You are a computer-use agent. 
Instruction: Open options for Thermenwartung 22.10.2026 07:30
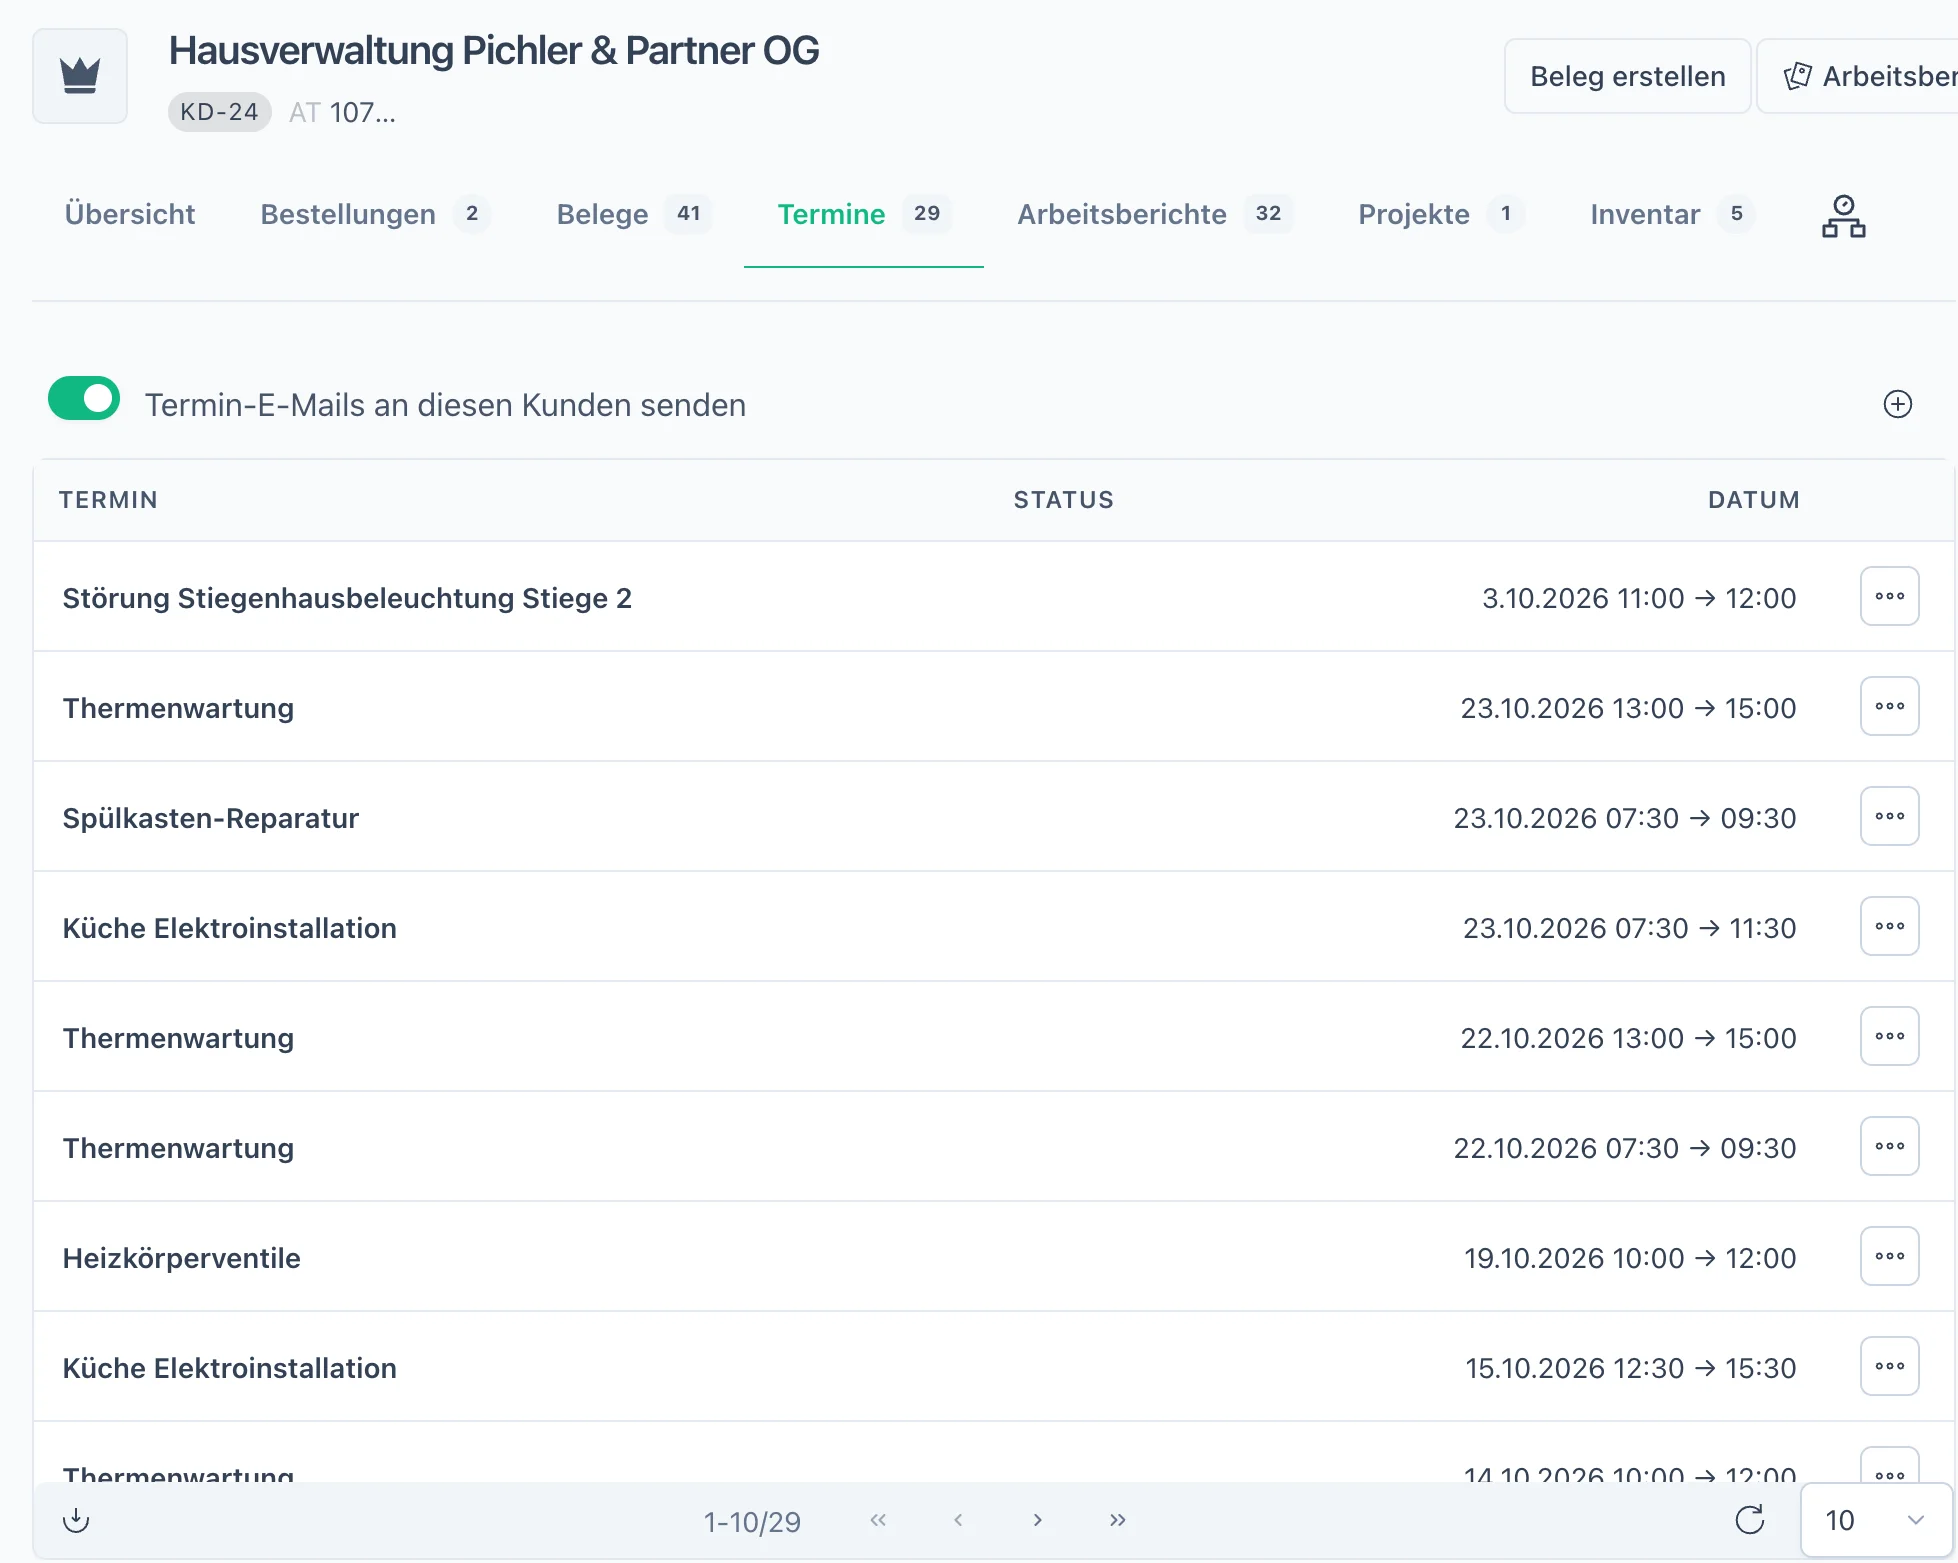(x=1889, y=1146)
